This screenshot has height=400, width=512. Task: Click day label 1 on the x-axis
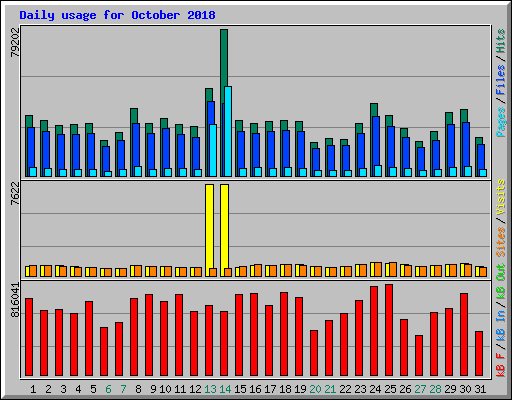[33, 389]
